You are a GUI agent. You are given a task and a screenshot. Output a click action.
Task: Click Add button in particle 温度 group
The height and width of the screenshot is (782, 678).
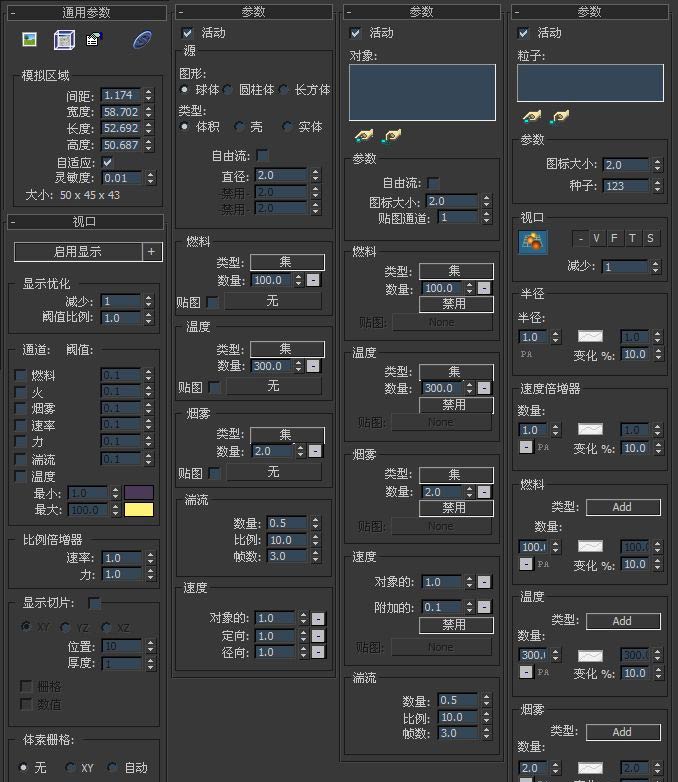tap(623, 621)
